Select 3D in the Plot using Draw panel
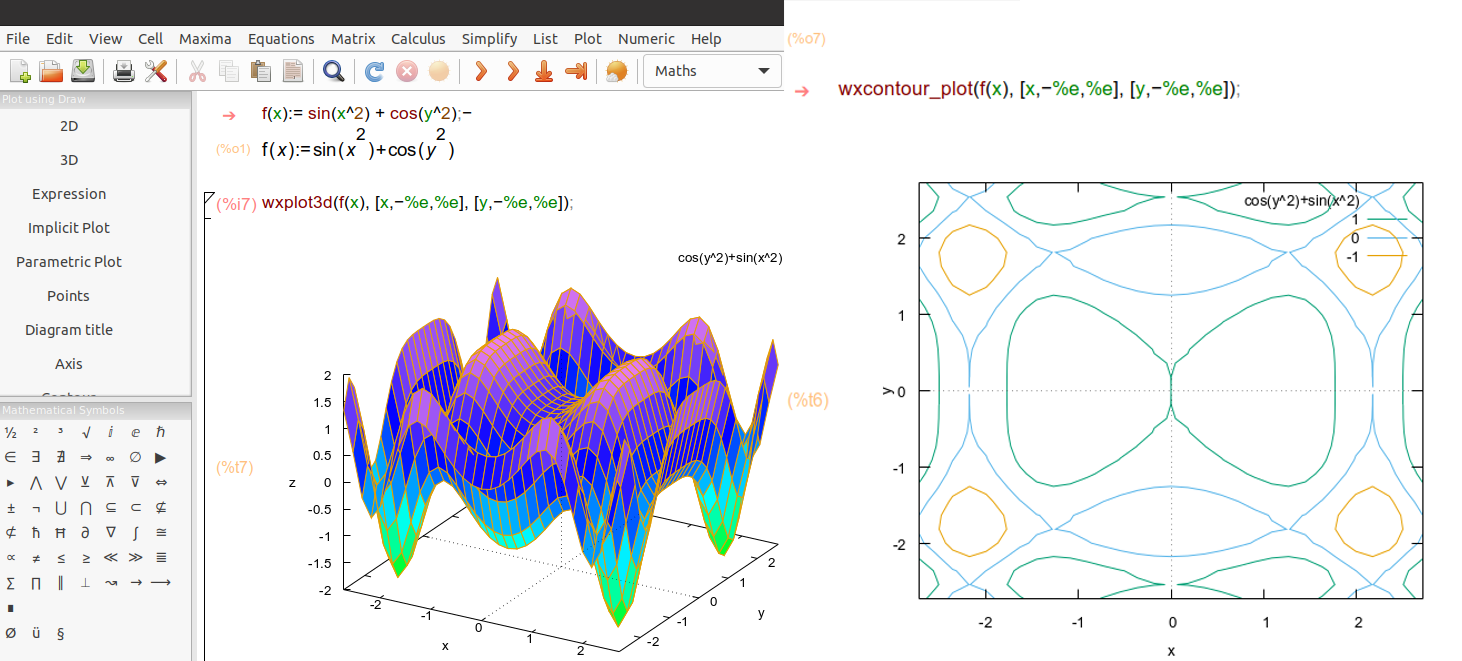This screenshot has height=661, width=1462. (68, 159)
